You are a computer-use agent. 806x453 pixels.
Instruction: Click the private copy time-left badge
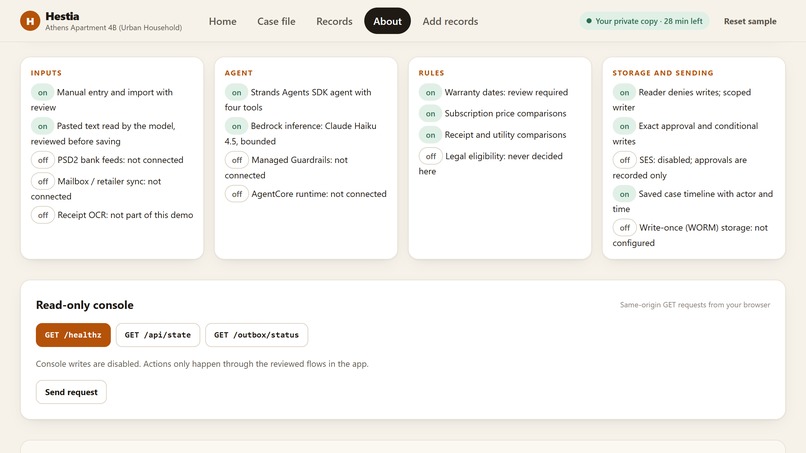[x=644, y=21]
